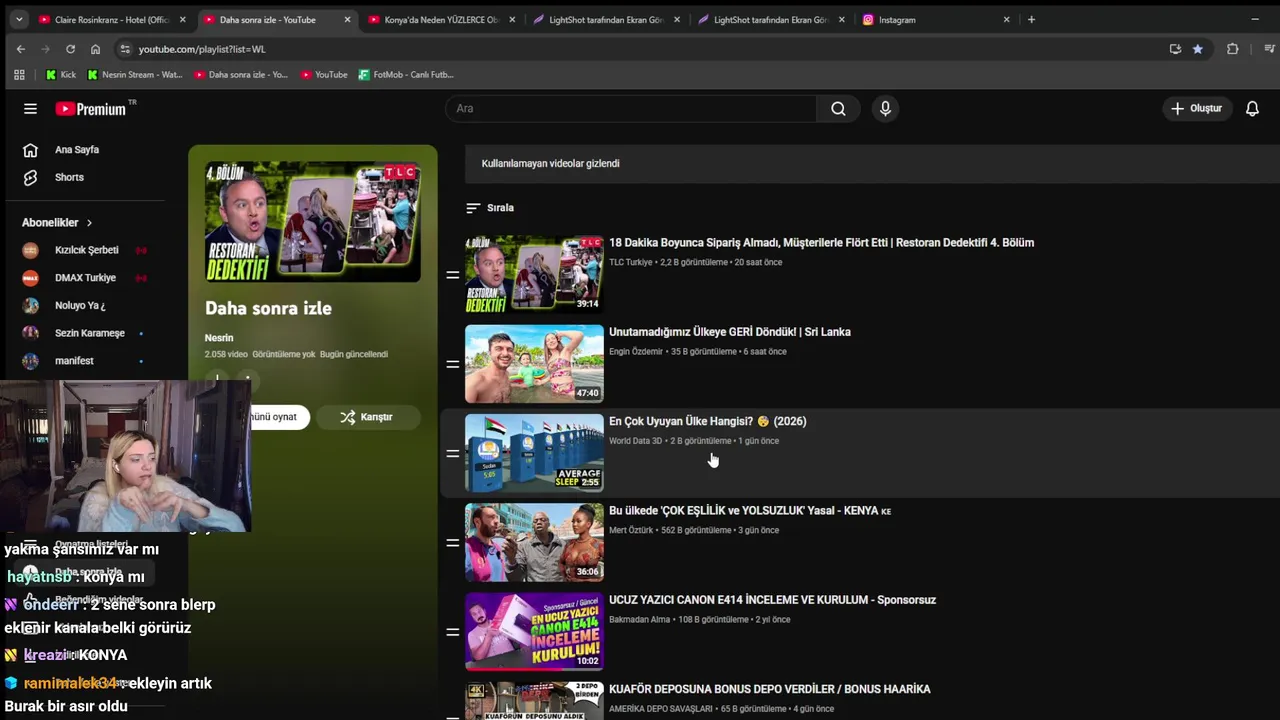Click title 'Unutamadığımız Ülkeye GERİ Döndük'
This screenshot has height=720, width=1280.
coord(730,332)
